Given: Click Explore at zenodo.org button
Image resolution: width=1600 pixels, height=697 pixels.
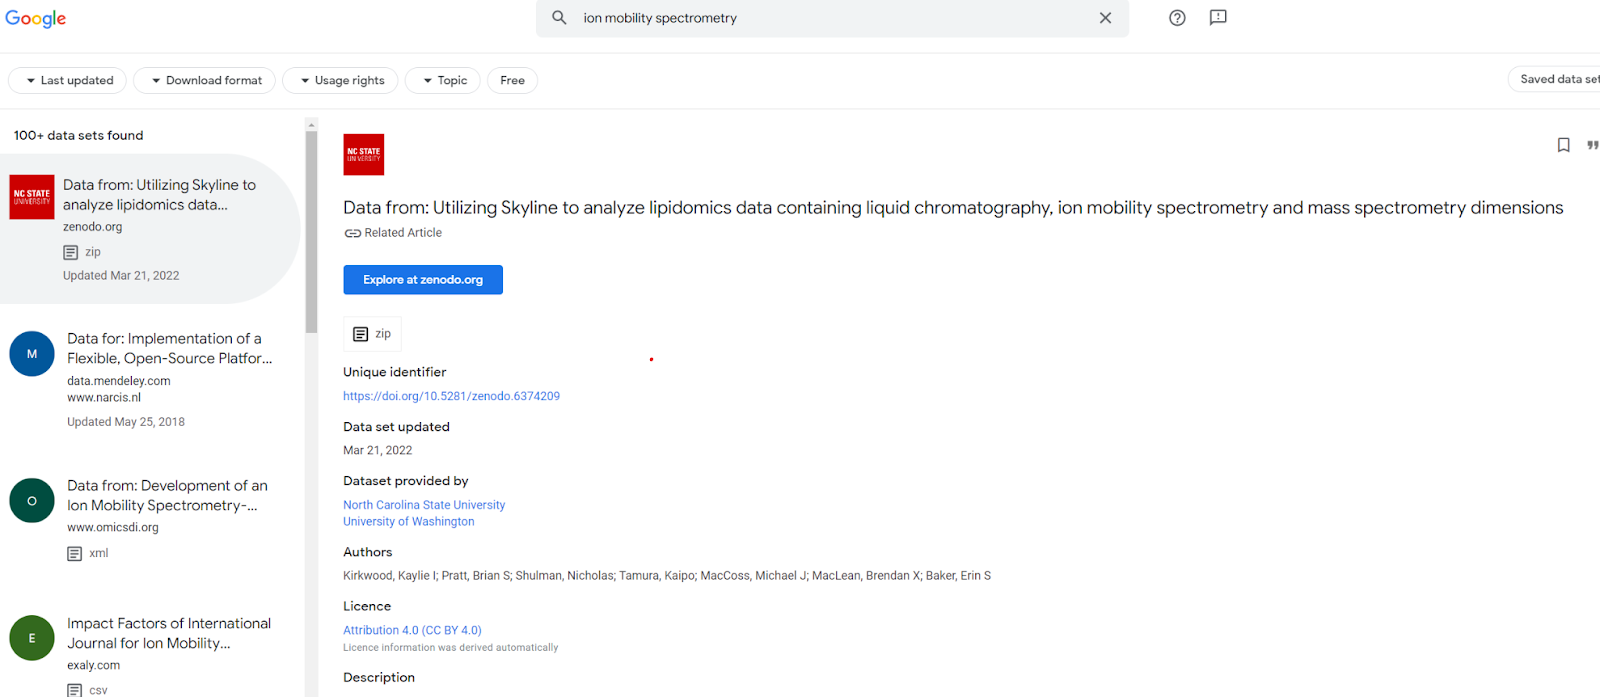Looking at the screenshot, I should (423, 280).
